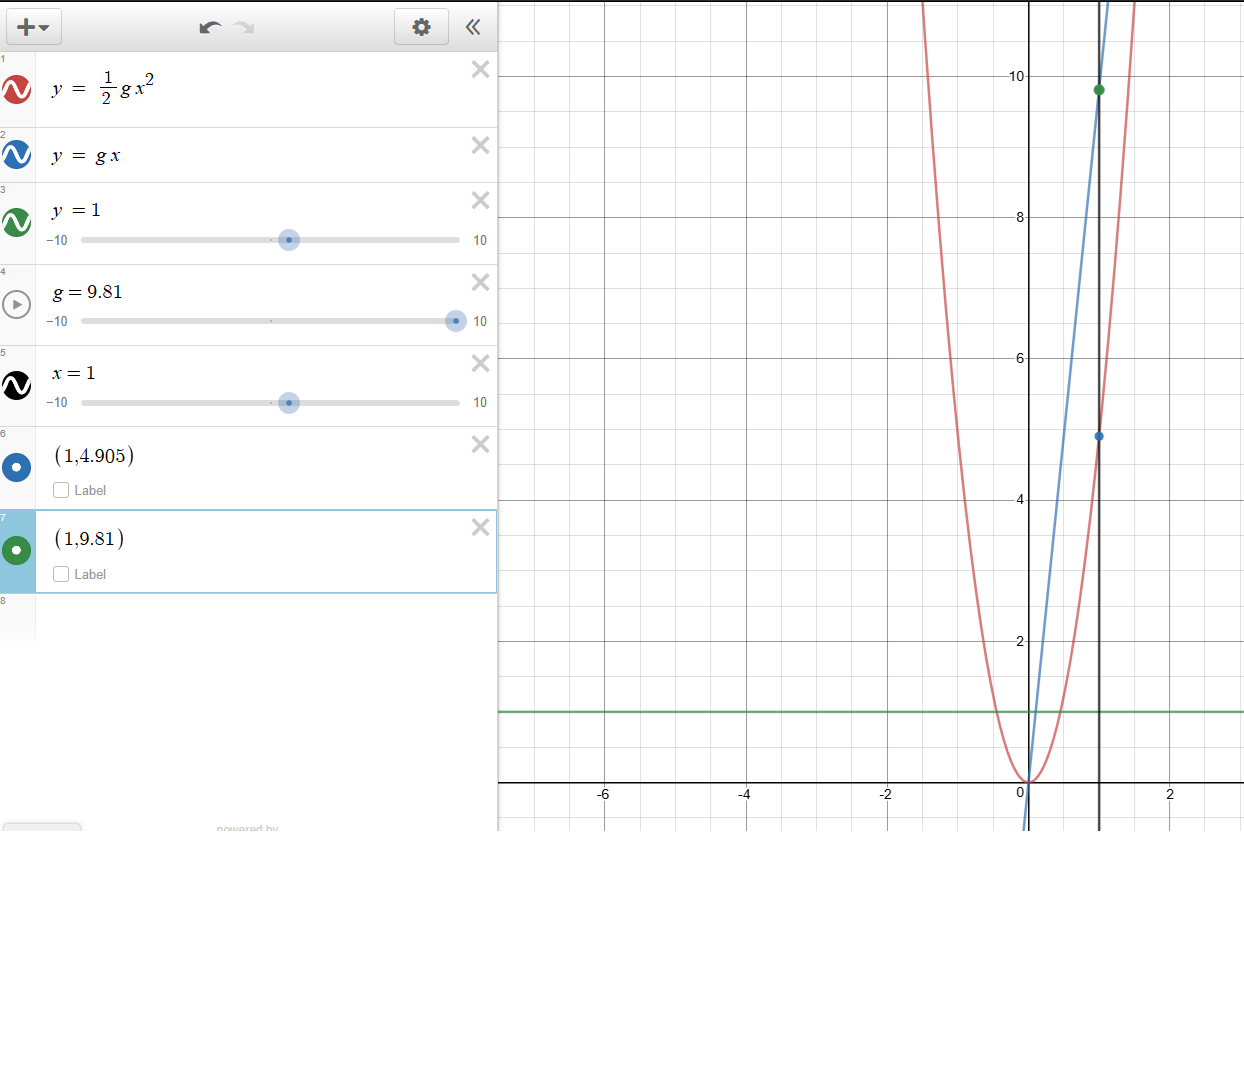Click the Redo arrow icon
Image resolution: width=1244 pixels, height=1079 pixels.
coord(244,27)
